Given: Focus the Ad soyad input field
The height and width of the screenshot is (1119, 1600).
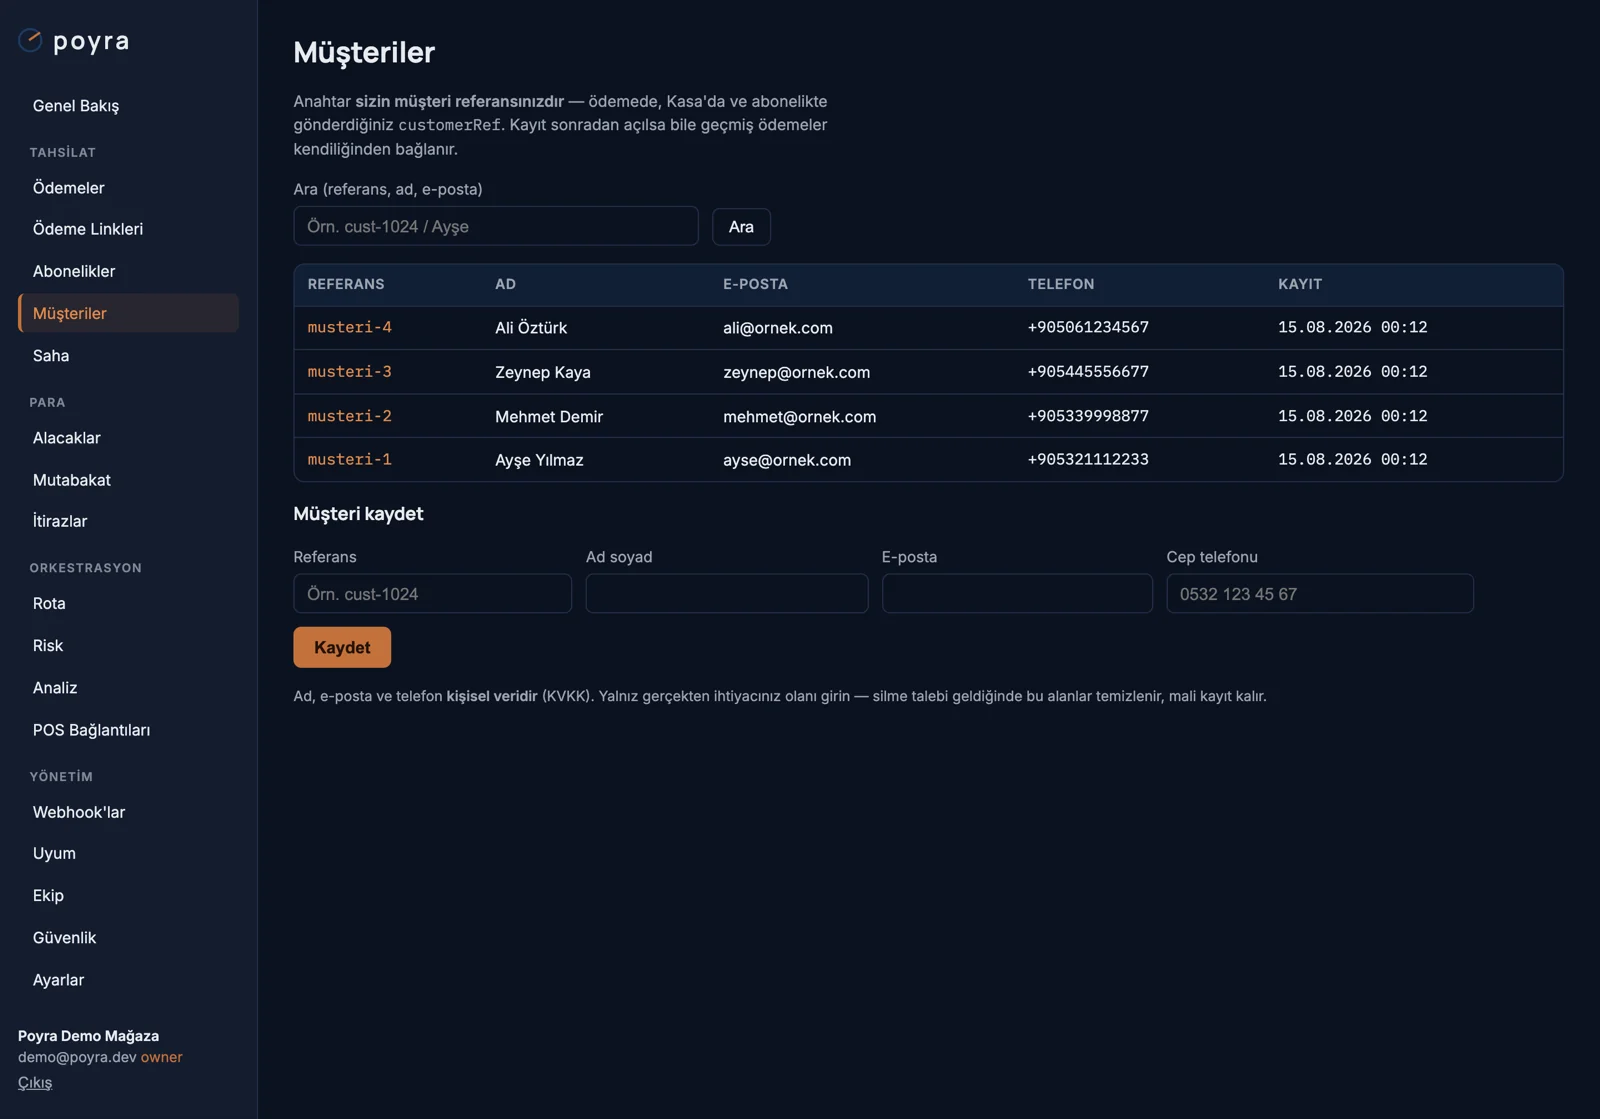Looking at the screenshot, I should (727, 593).
